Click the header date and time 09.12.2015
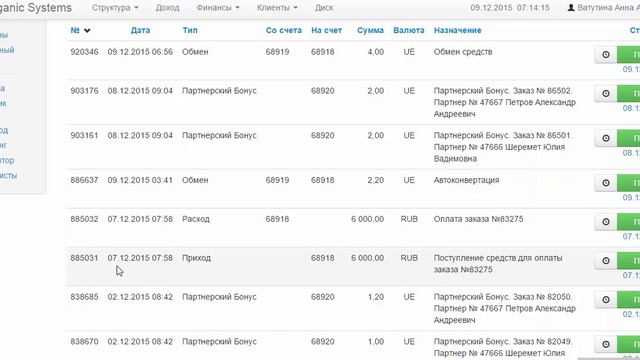 click(510, 7)
